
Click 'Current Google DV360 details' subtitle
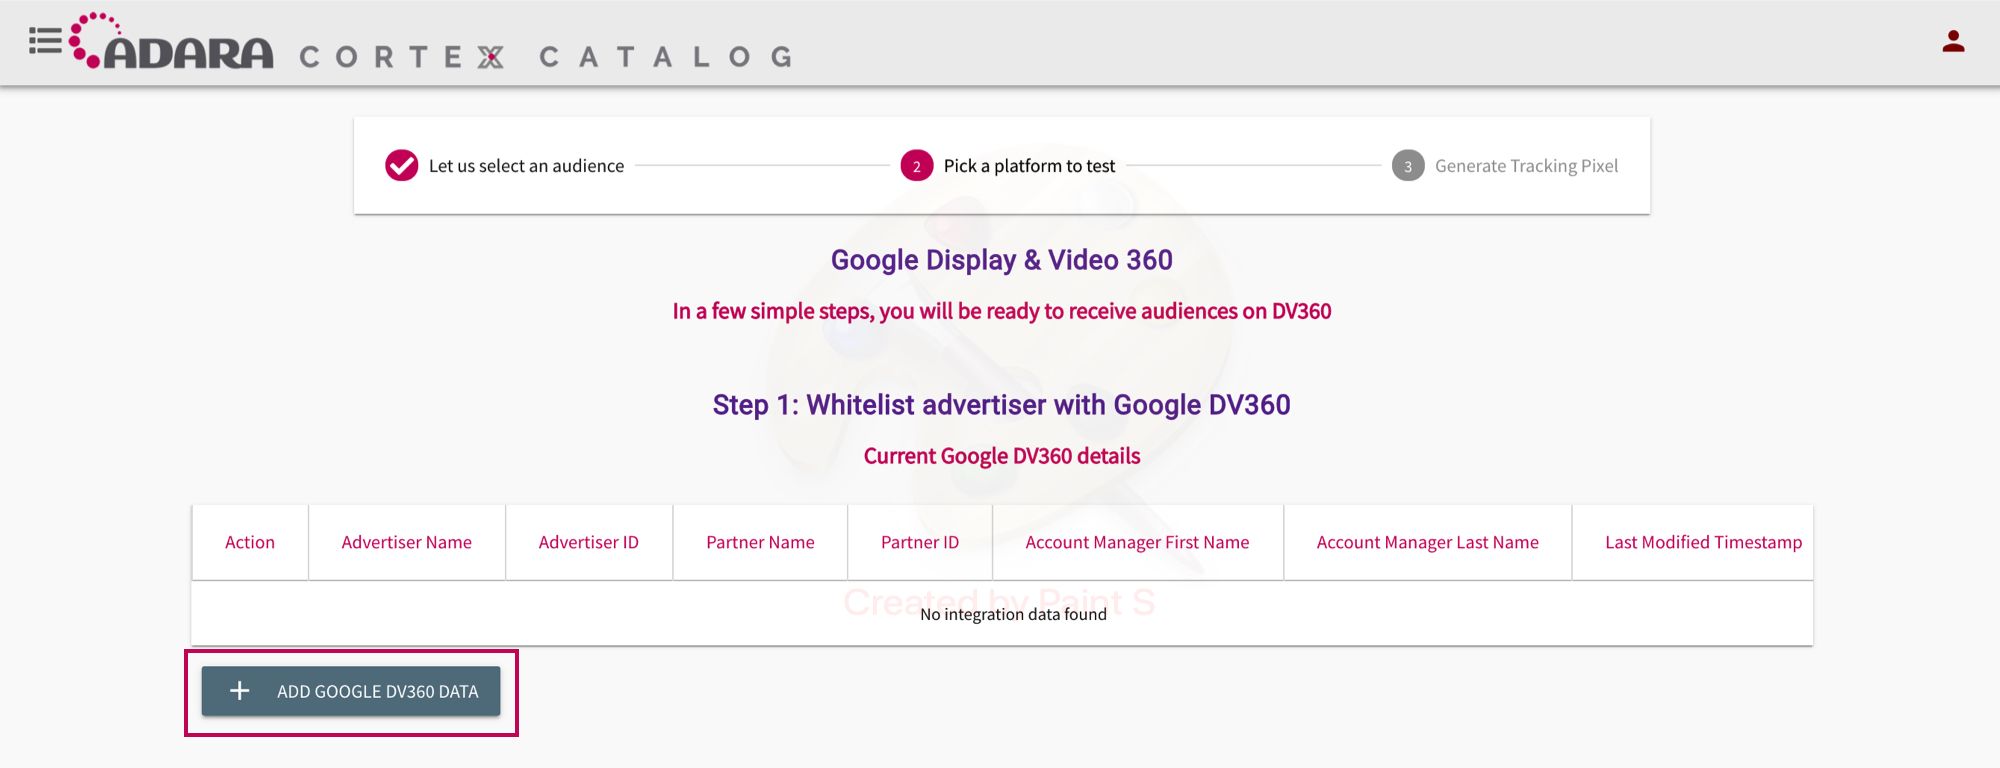coord(1001,456)
